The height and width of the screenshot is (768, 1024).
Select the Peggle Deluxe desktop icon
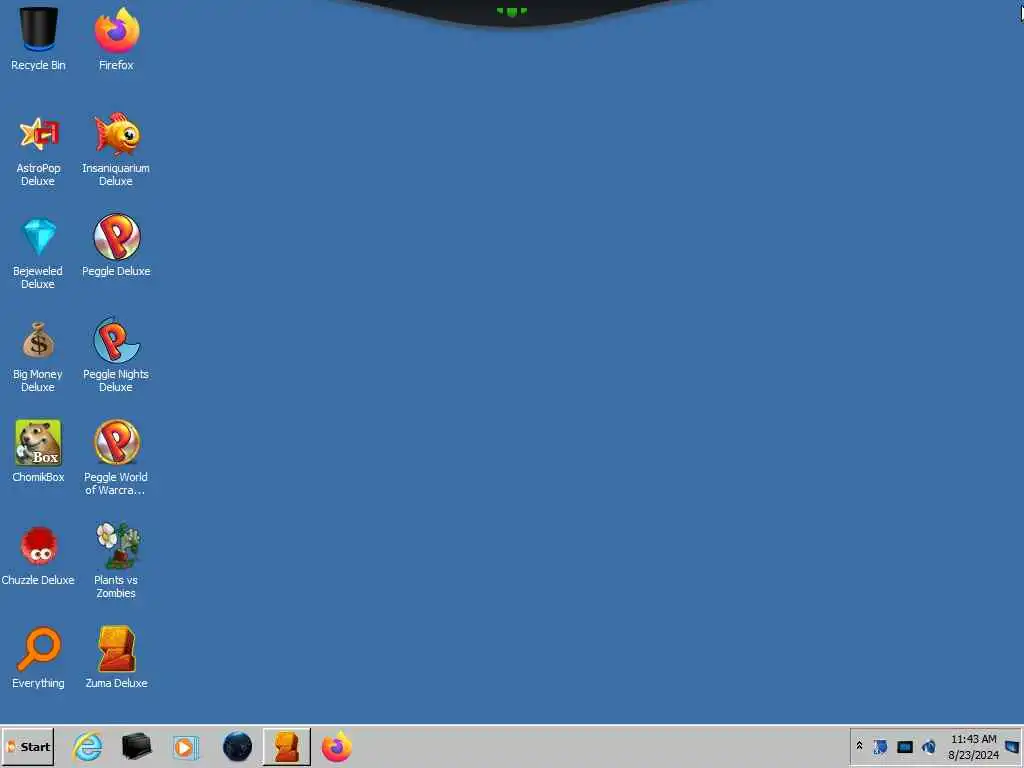tap(116, 246)
